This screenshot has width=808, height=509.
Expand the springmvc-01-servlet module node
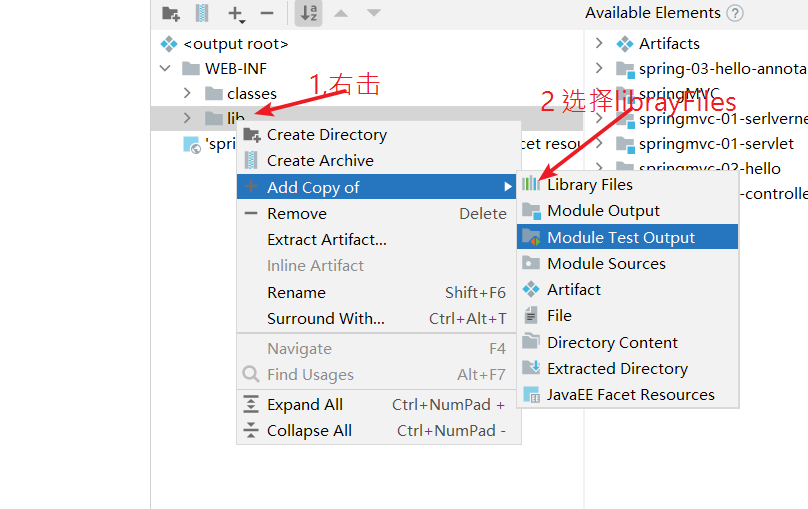click(x=599, y=143)
